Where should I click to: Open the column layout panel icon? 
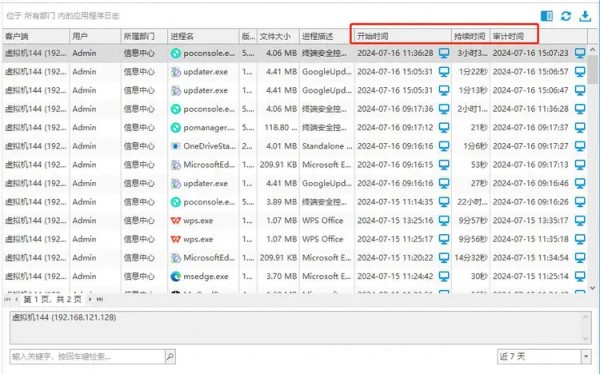[546, 16]
